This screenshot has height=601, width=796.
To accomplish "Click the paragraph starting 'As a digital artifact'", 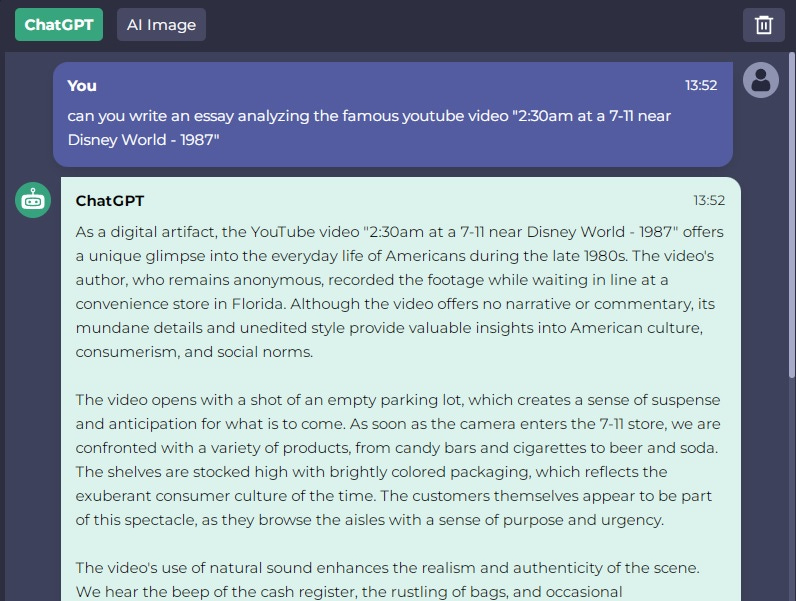I will pos(400,292).
